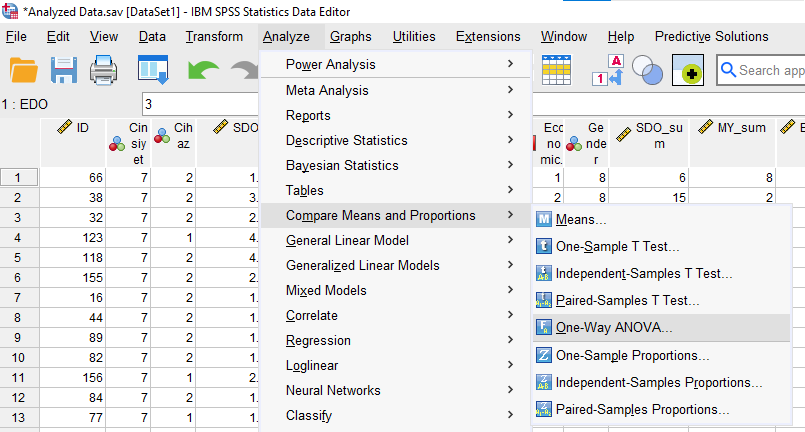Viewport: 805px width, 432px height.
Task: Click the overlapping circles toolbar icon
Action: point(648,71)
